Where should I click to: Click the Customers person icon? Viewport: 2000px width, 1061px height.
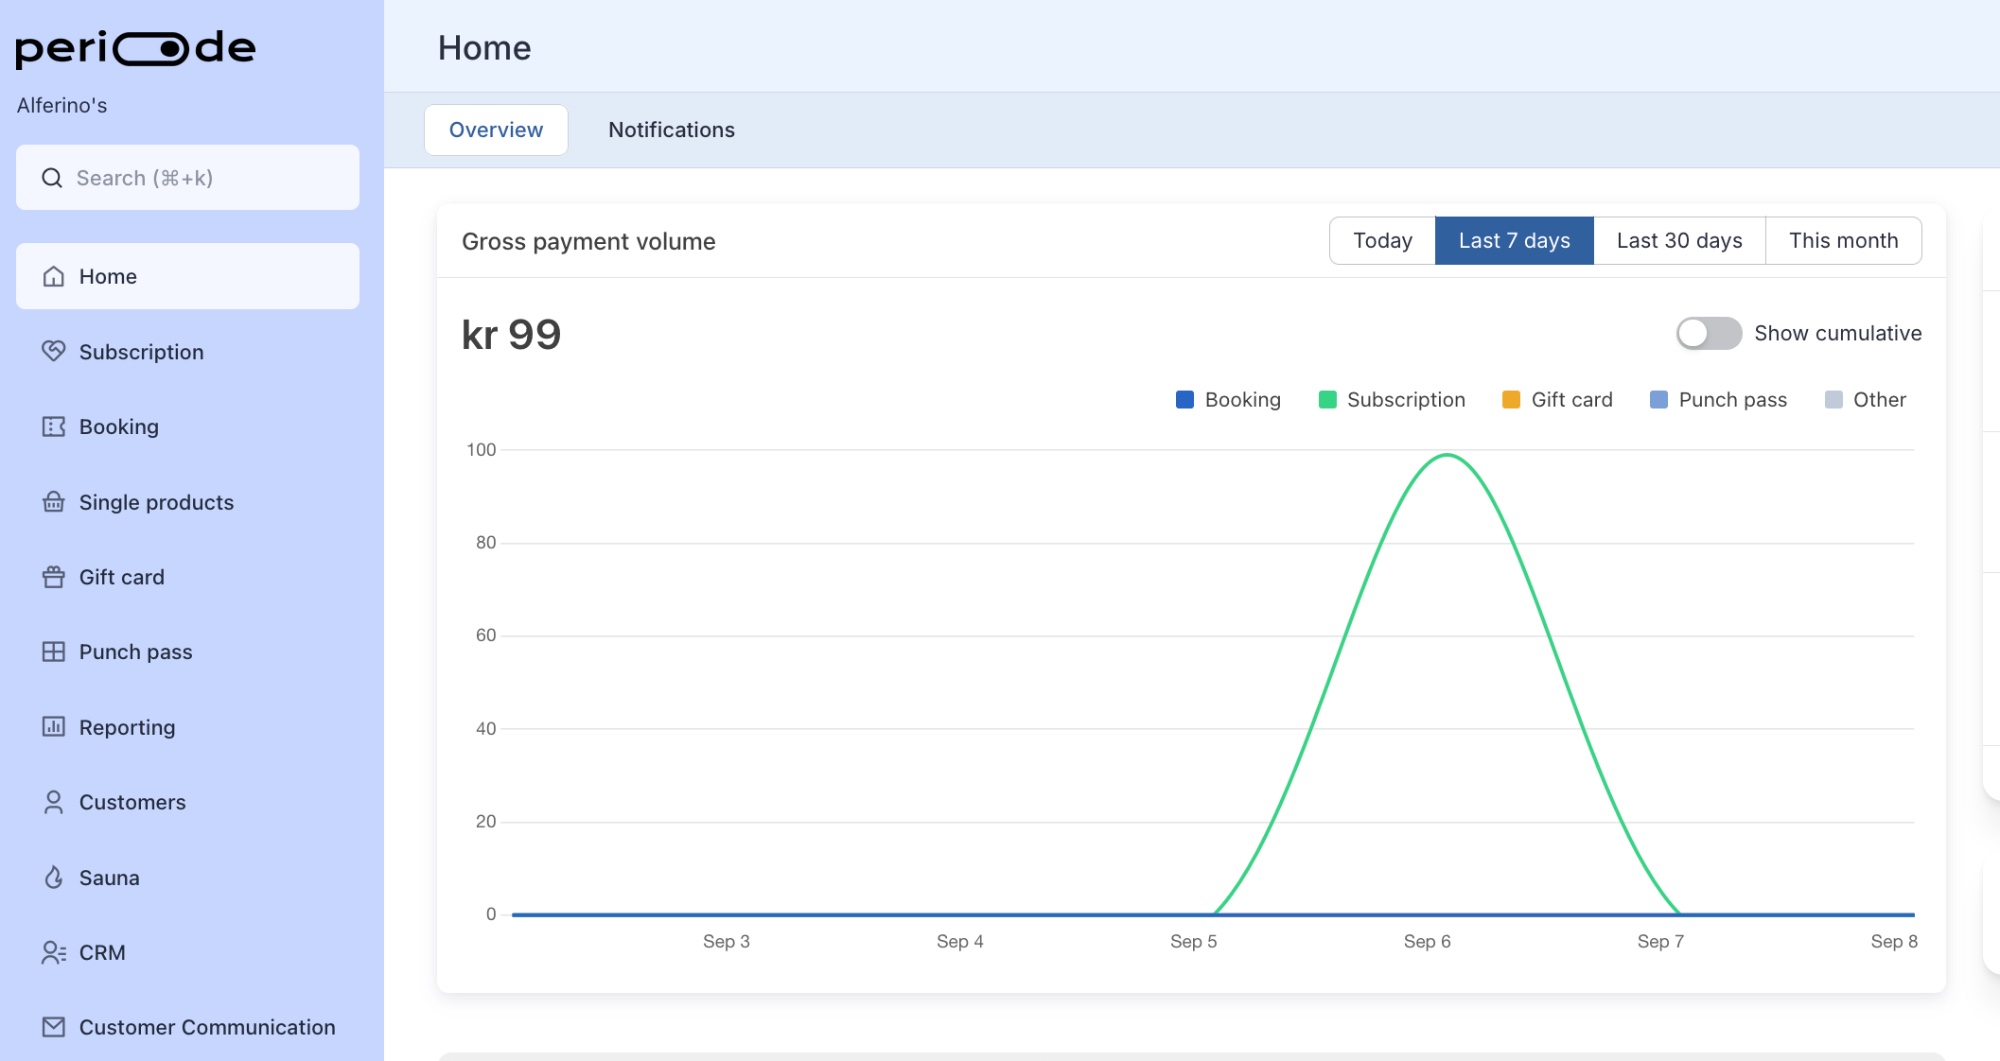click(54, 802)
